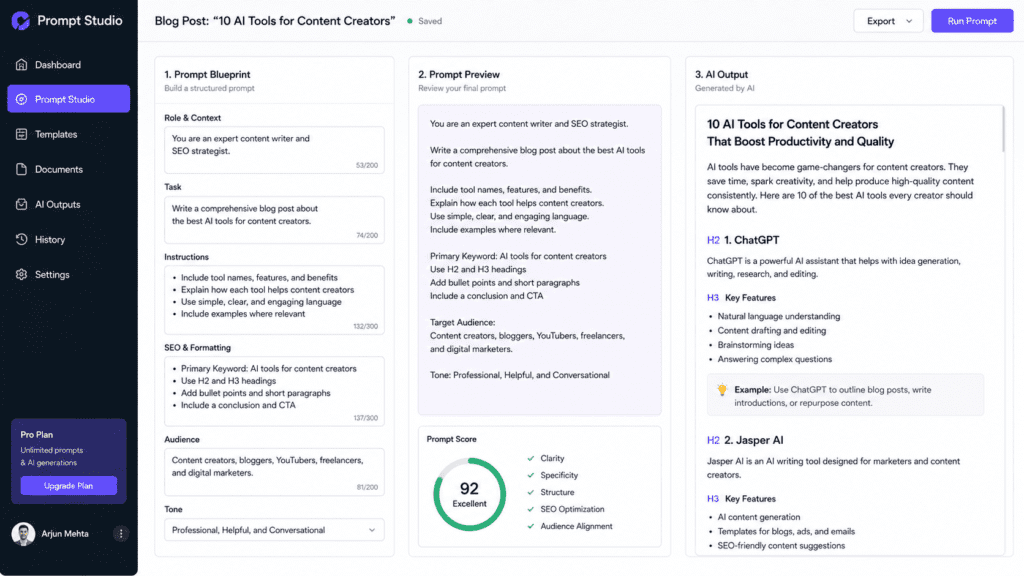Click the Templates sidebar icon
This screenshot has width=1024, height=576.
22,134
